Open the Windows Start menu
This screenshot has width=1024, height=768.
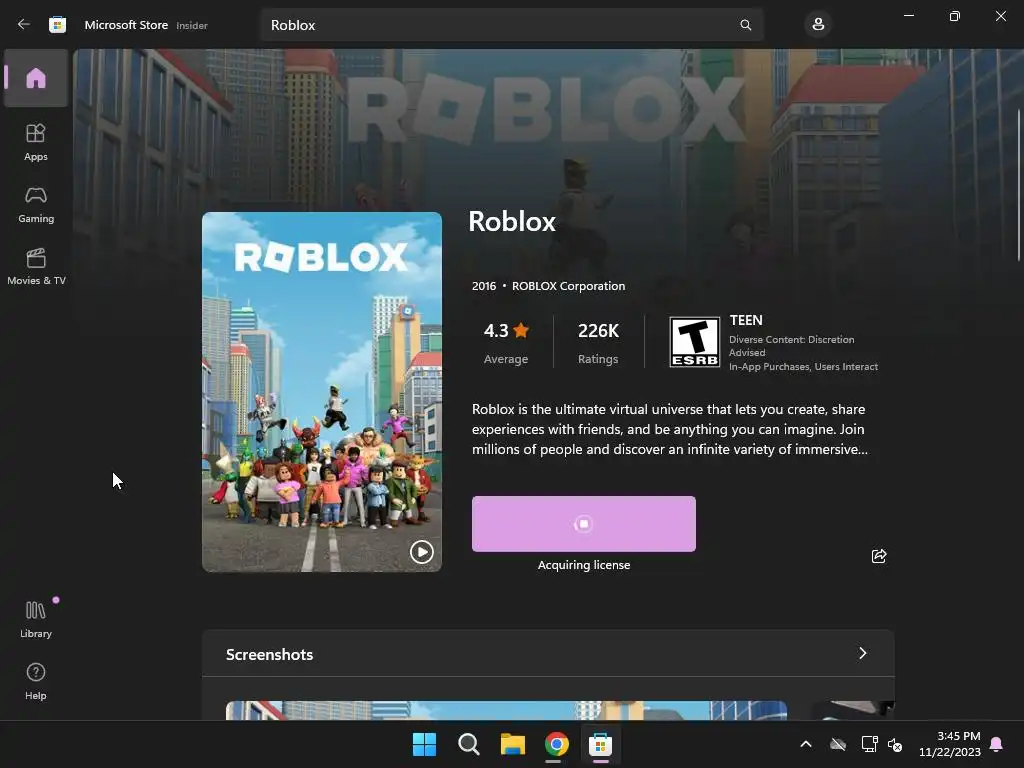coord(424,744)
